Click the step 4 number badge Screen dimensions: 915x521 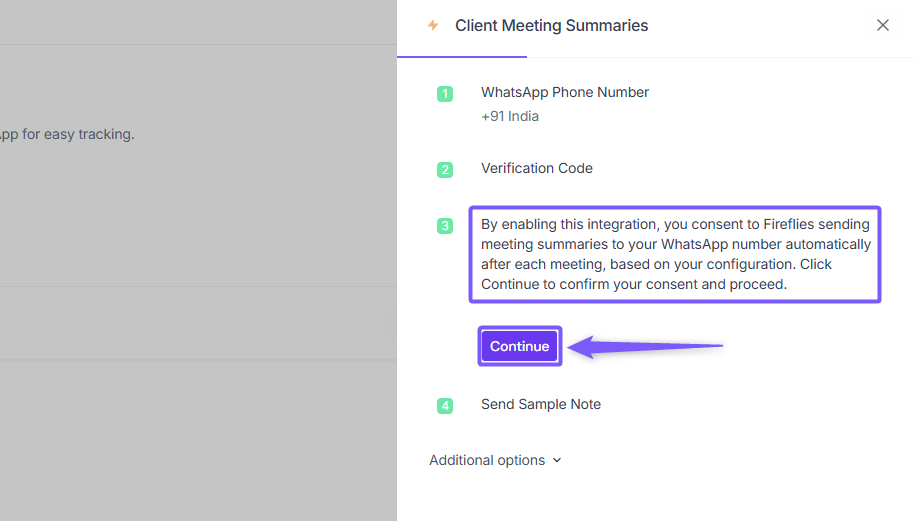445,406
